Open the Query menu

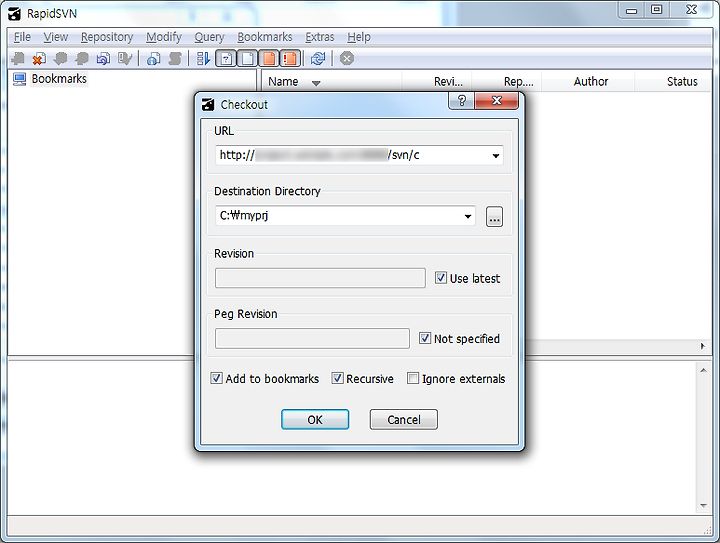click(209, 37)
